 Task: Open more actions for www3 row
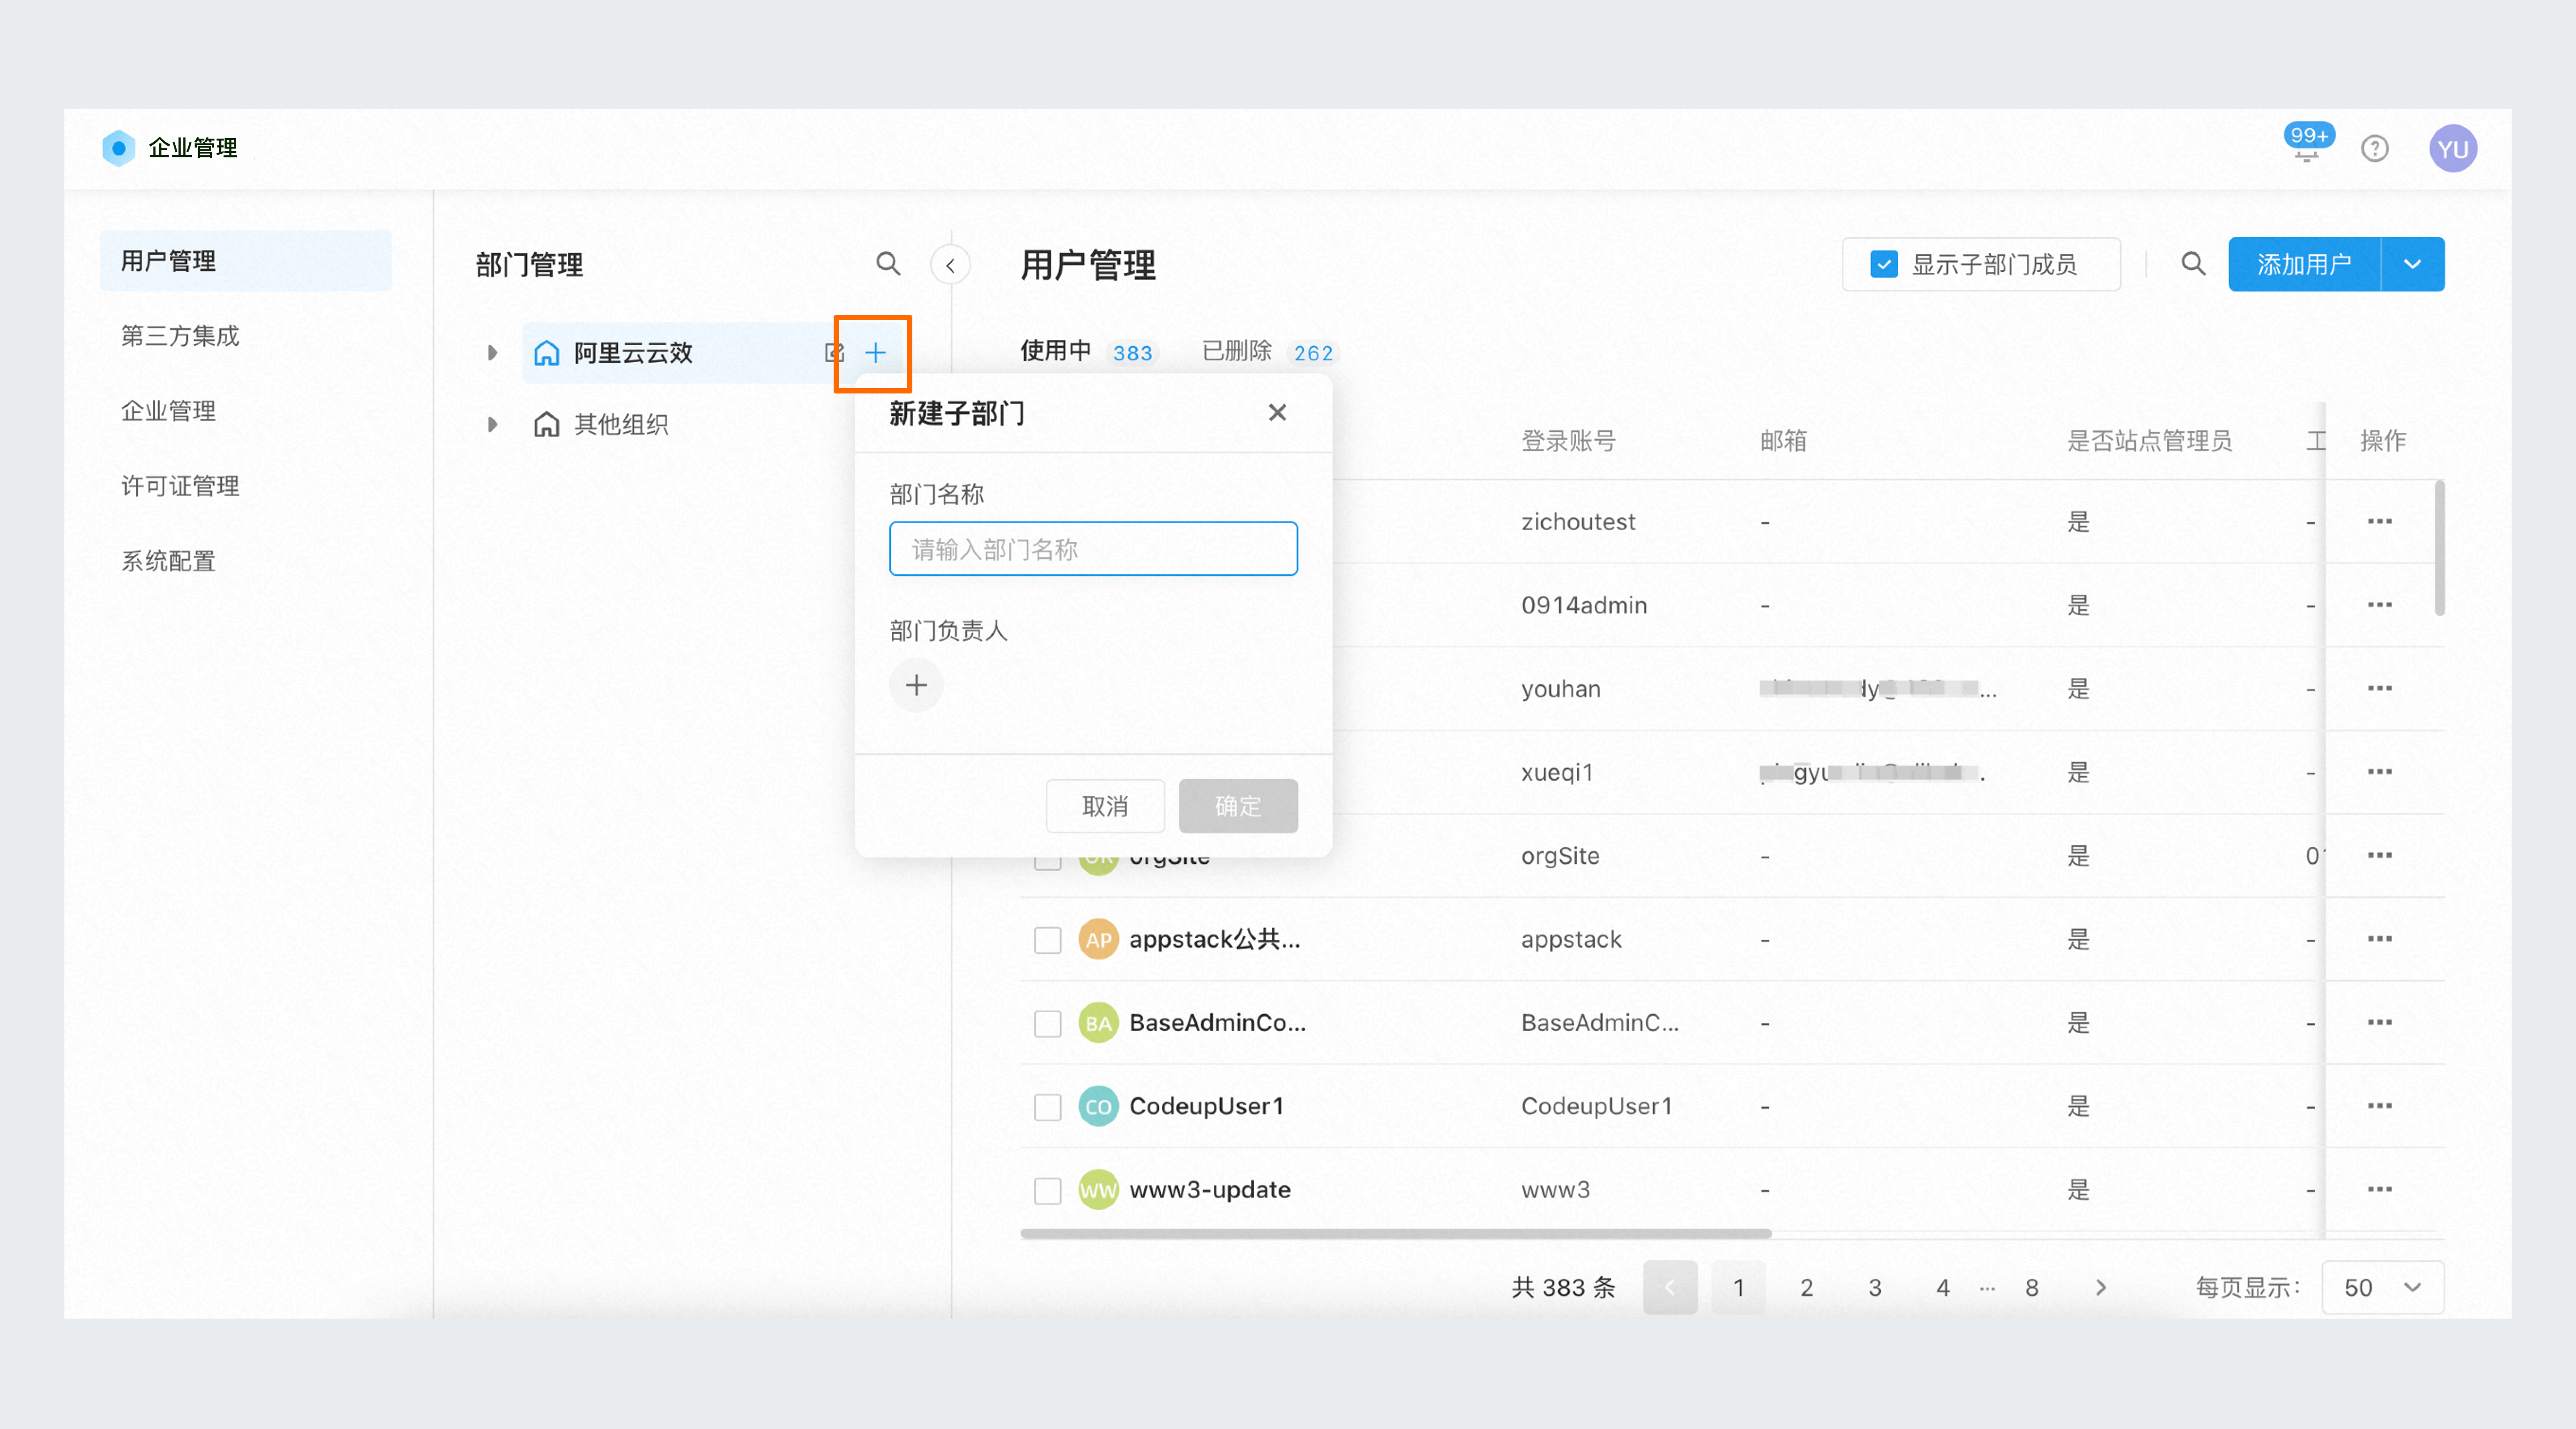click(x=2380, y=1189)
